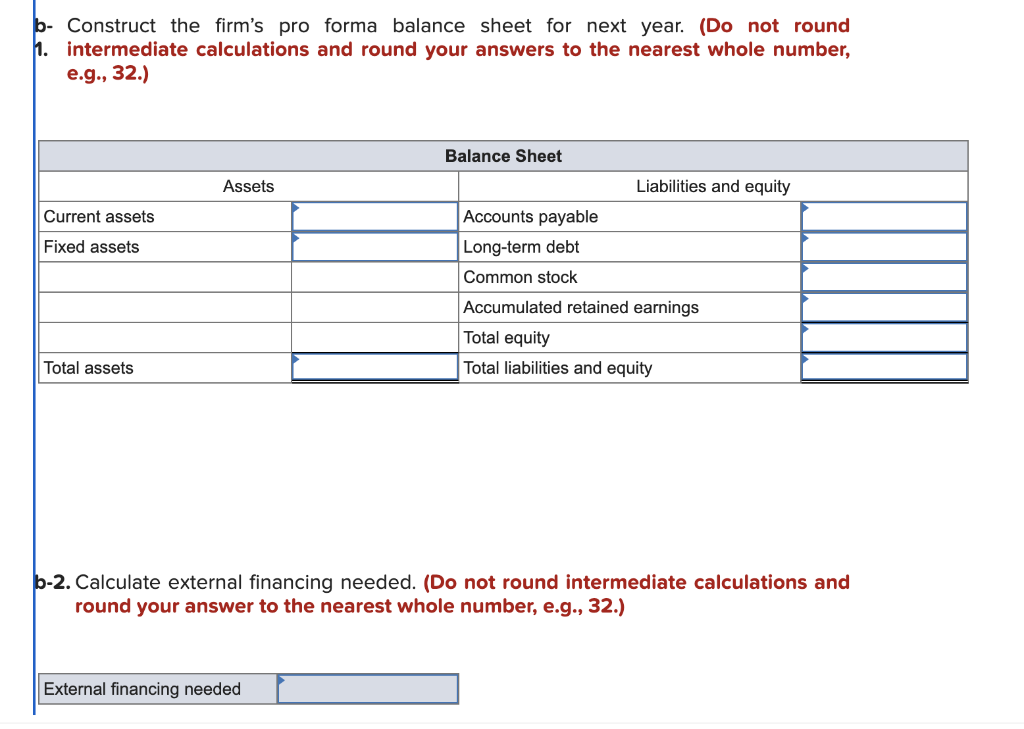Select the 'Current assets' row label
The width and height of the screenshot is (1024, 729).
[99, 216]
